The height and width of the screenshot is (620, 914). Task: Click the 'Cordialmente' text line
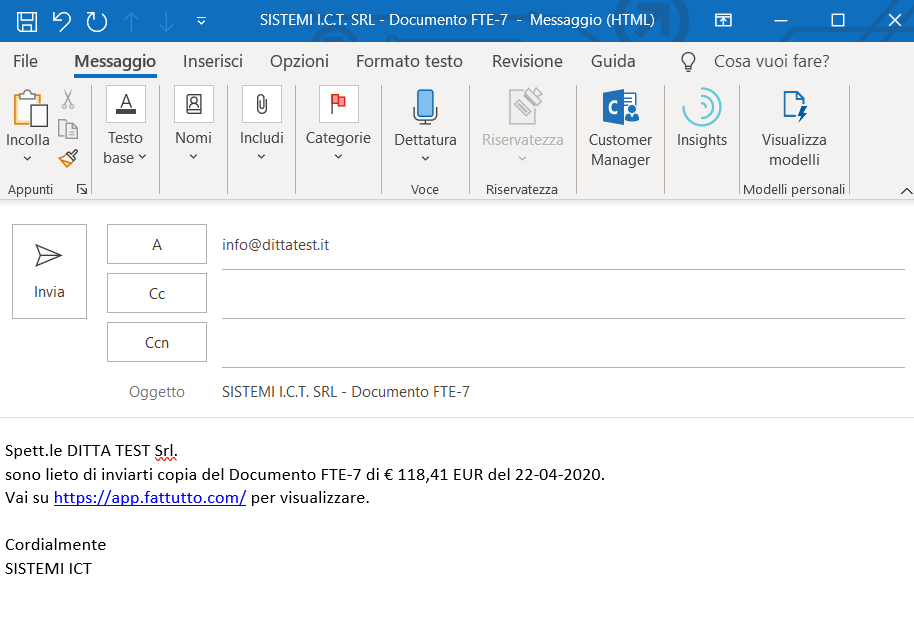coord(55,544)
